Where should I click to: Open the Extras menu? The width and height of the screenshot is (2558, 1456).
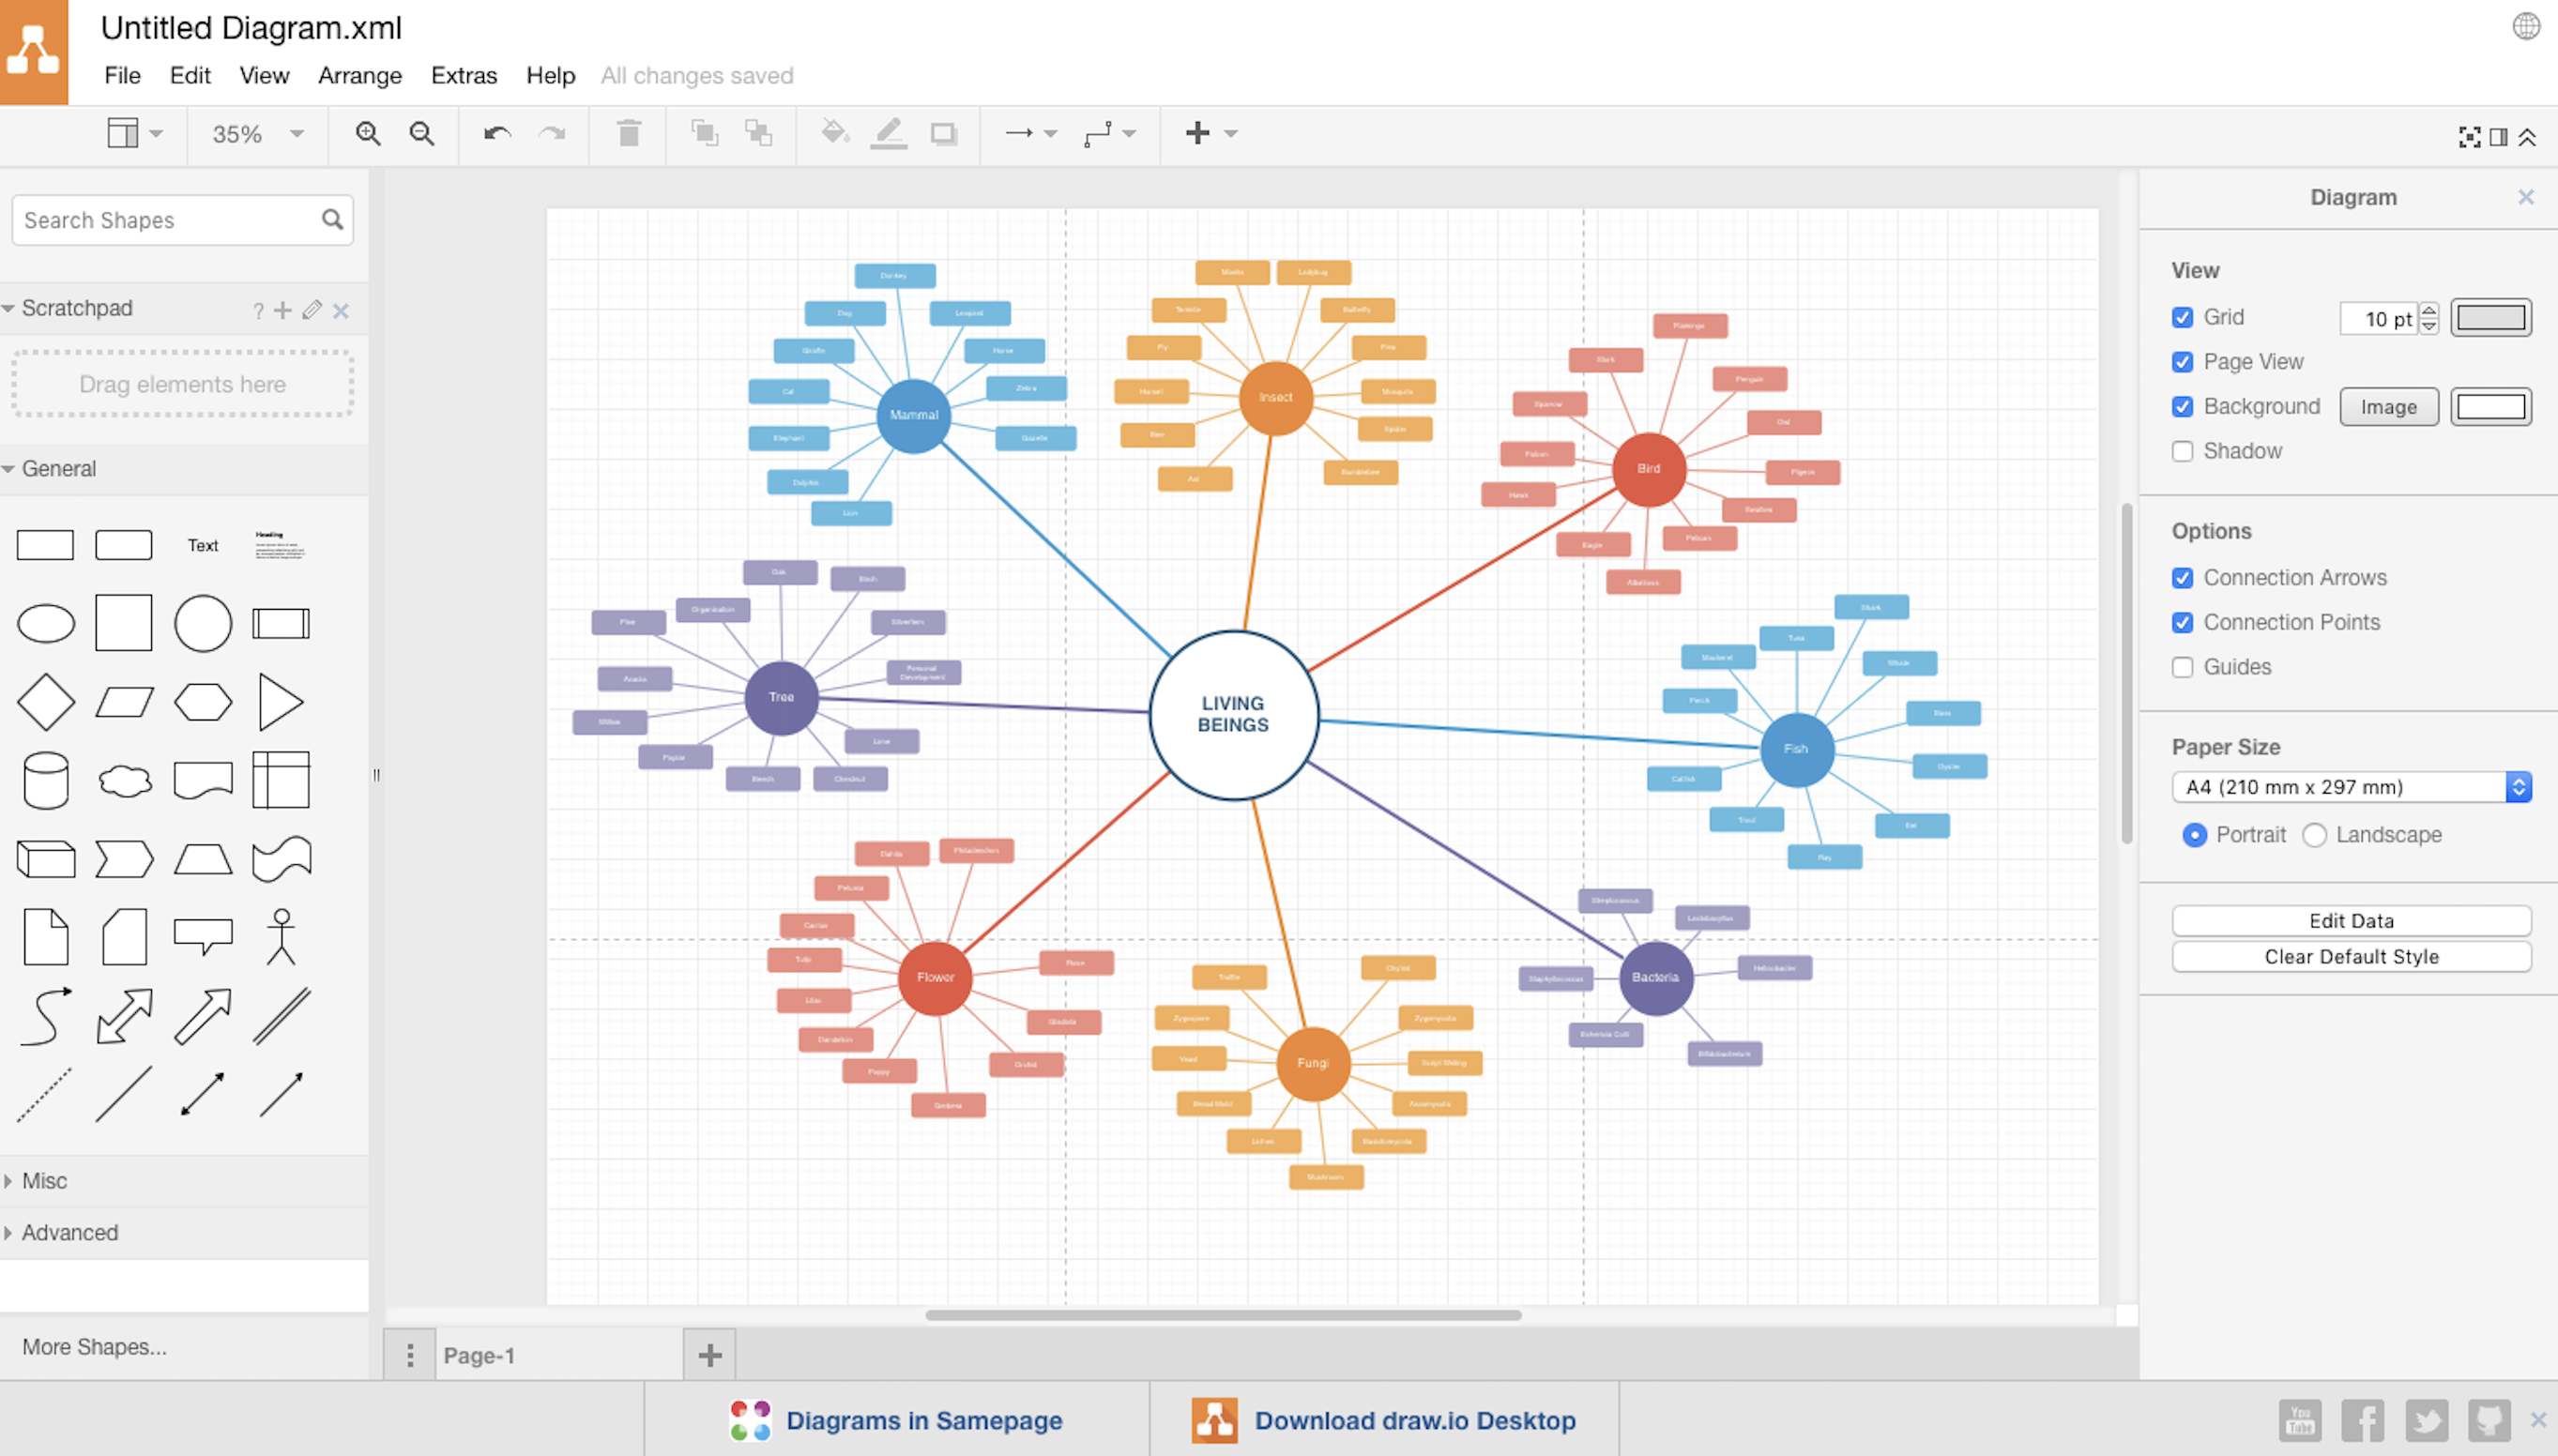pyautogui.click(x=463, y=76)
